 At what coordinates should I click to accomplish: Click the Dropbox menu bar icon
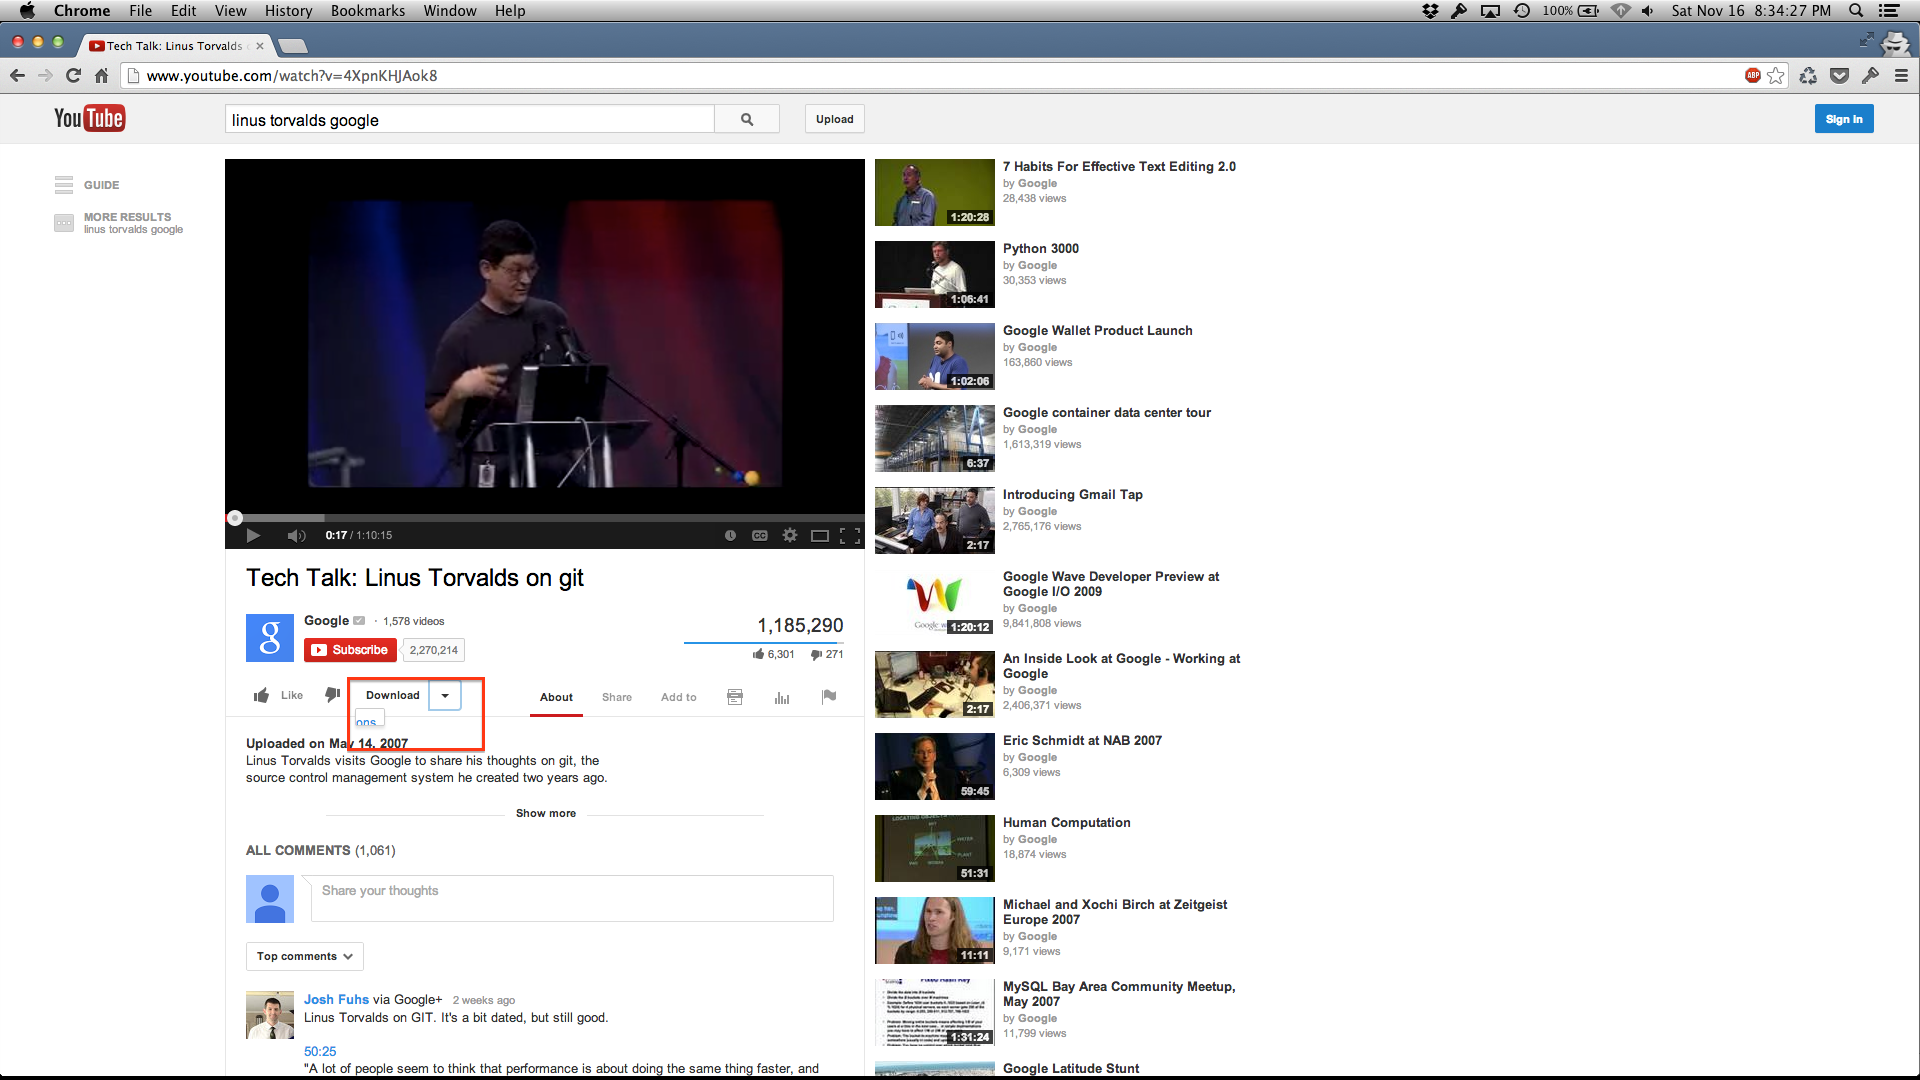point(1430,11)
